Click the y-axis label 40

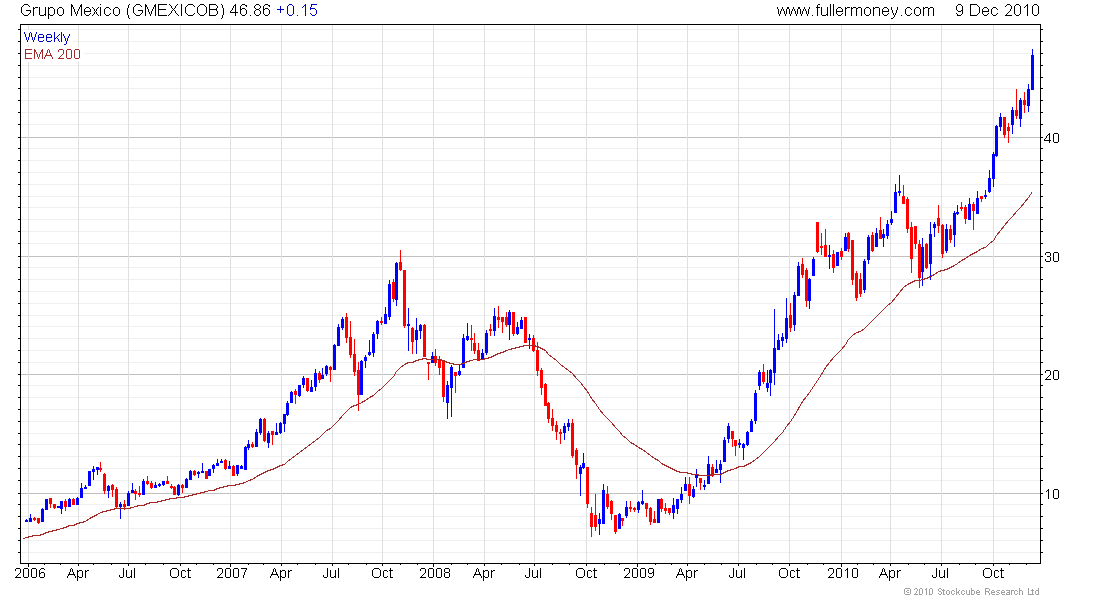[1052, 138]
